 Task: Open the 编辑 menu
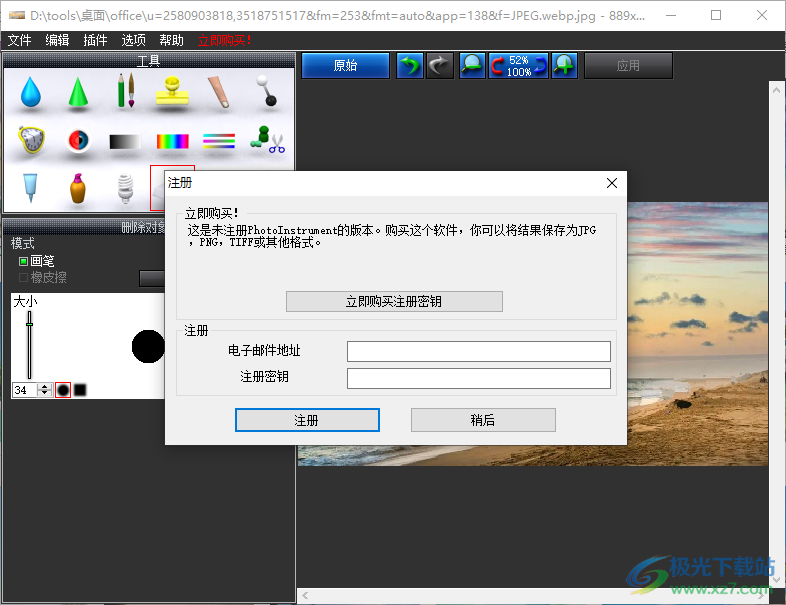[57, 40]
